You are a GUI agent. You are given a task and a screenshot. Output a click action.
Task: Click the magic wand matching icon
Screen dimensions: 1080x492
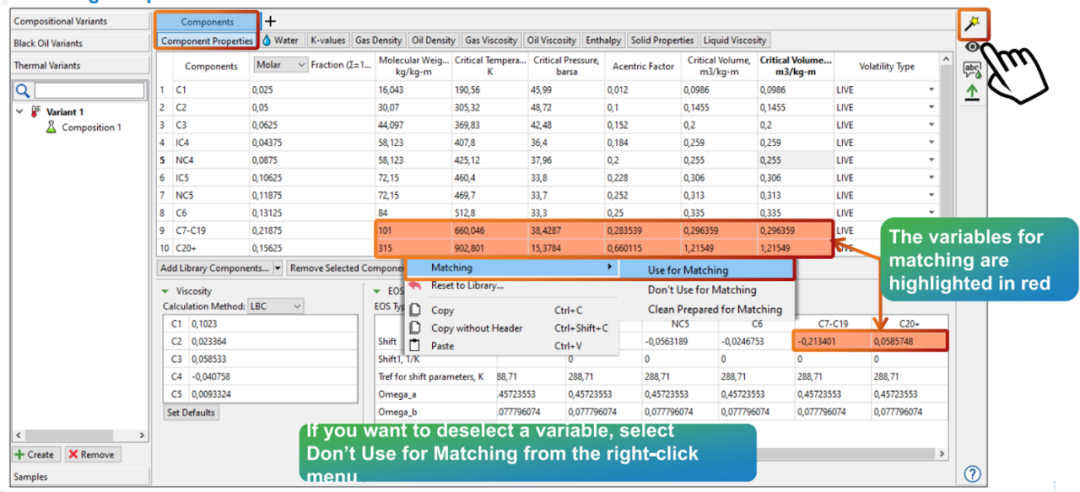[972, 25]
